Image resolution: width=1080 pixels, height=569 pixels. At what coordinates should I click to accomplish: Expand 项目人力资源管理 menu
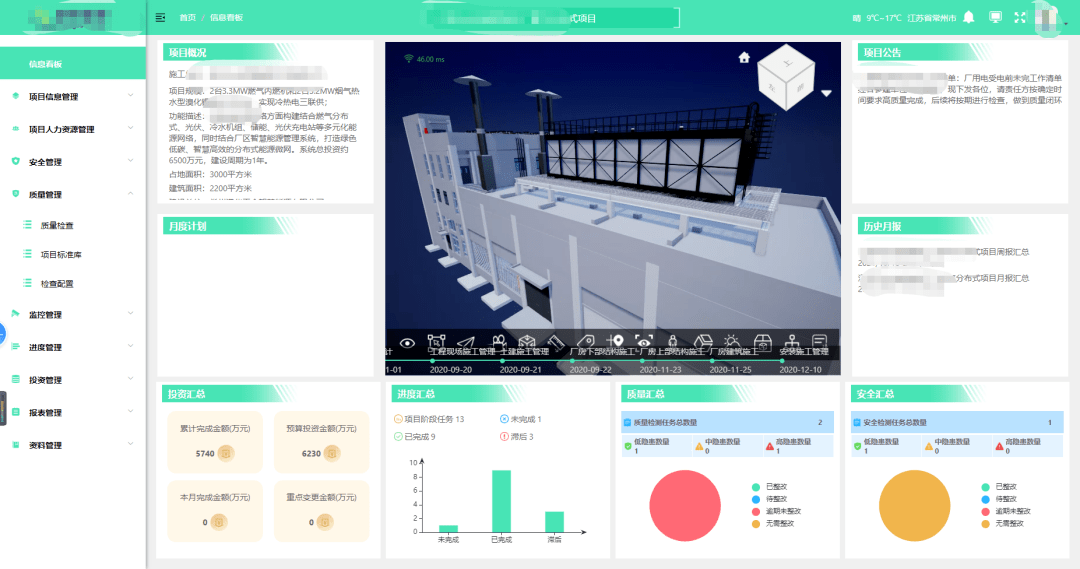[73, 129]
